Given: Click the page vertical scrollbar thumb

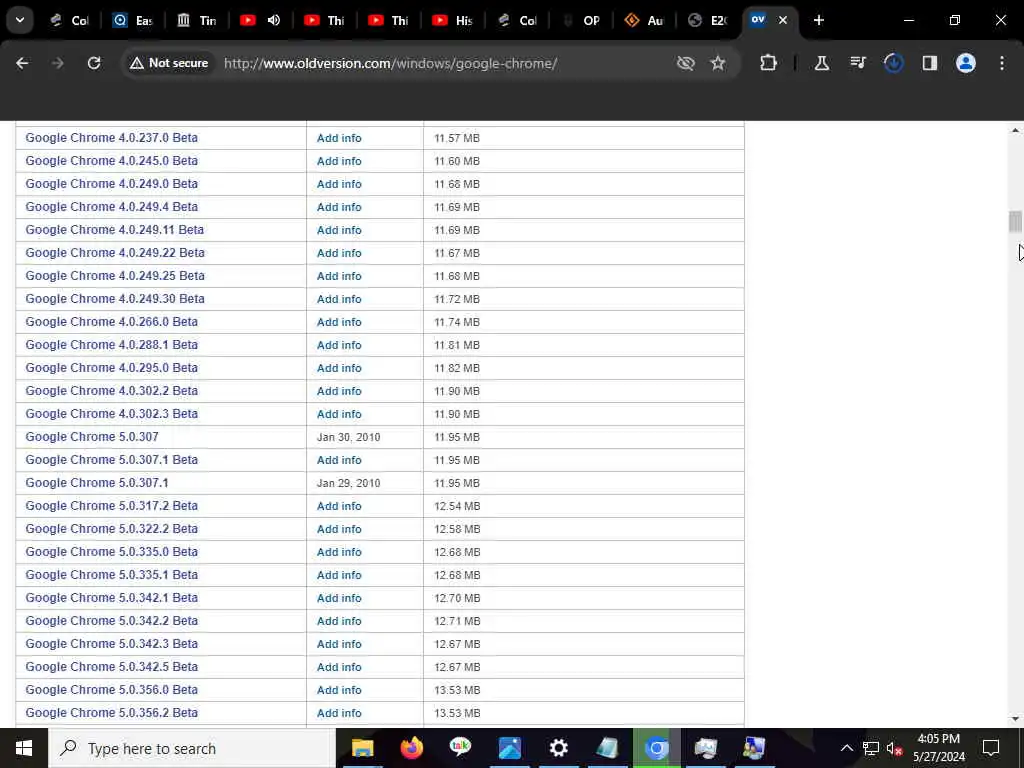Looking at the screenshot, I should [x=1015, y=221].
